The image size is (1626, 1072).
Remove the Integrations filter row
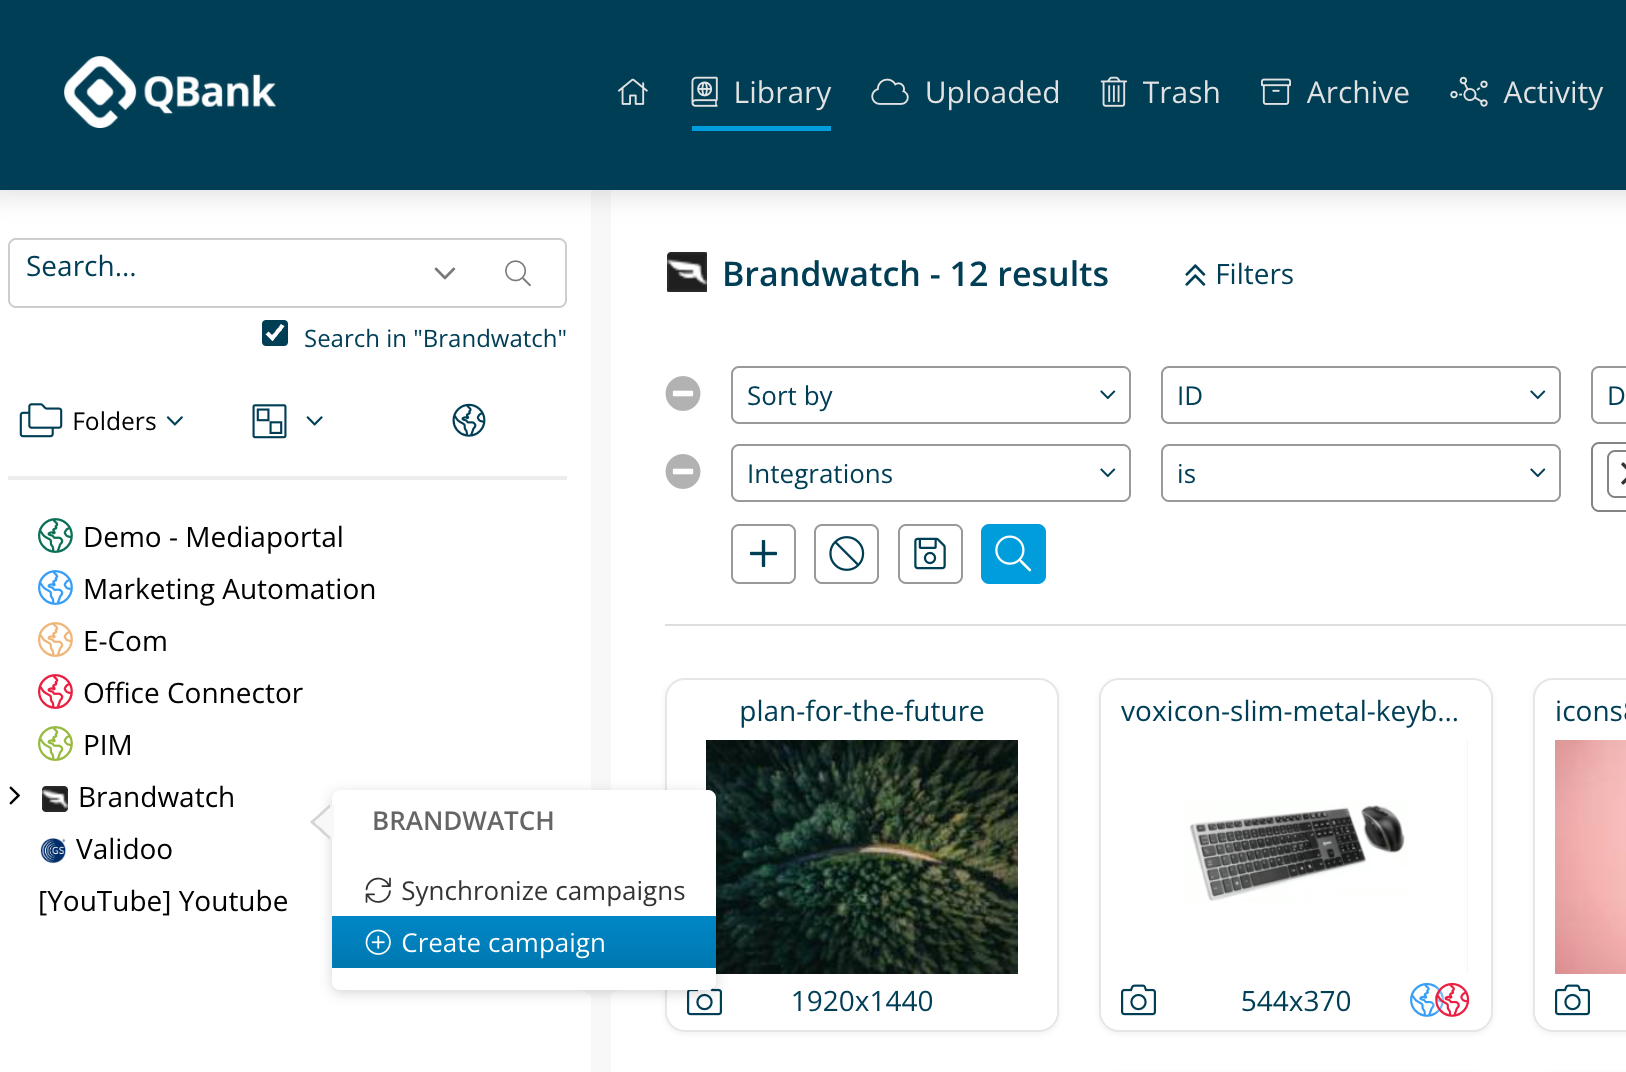click(x=683, y=471)
